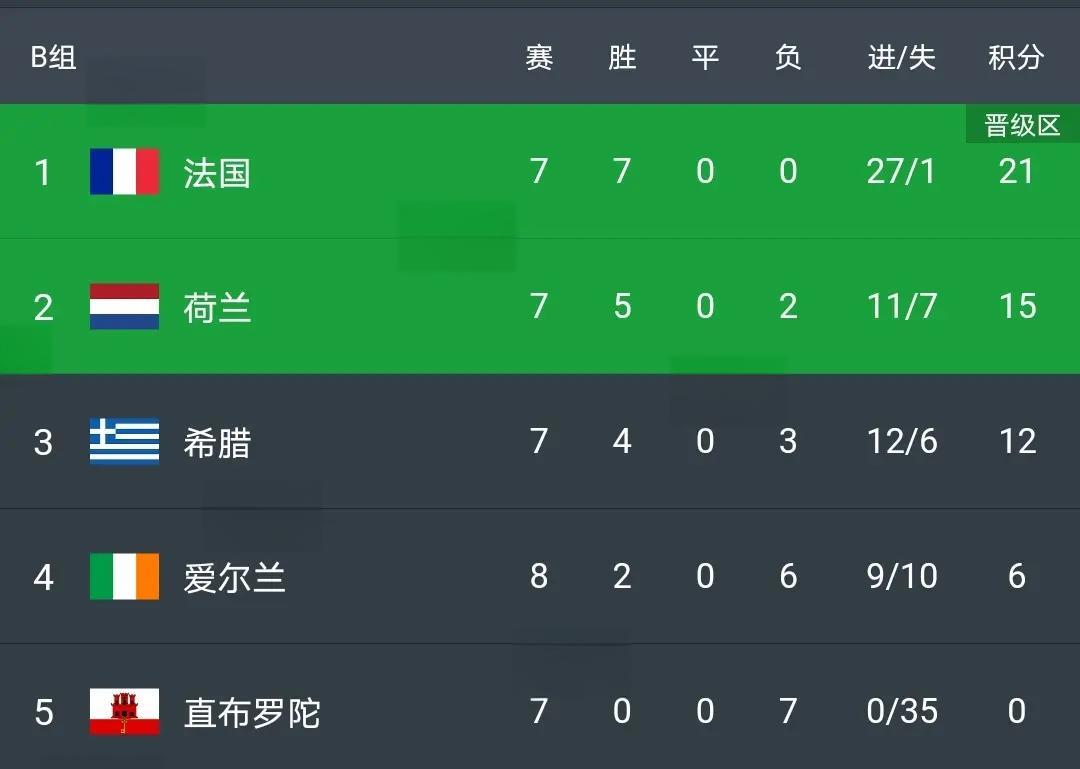Click the Gibraltar flag icon
Screen dimensions: 1080x769
click(124, 712)
